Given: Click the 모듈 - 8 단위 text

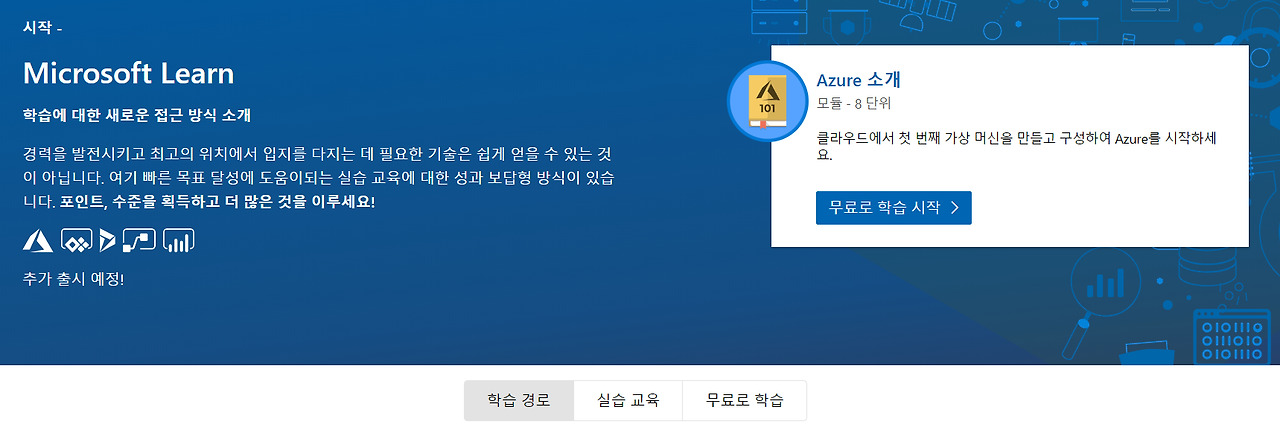Looking at the screenshot, I should click(x=853, y=103).
